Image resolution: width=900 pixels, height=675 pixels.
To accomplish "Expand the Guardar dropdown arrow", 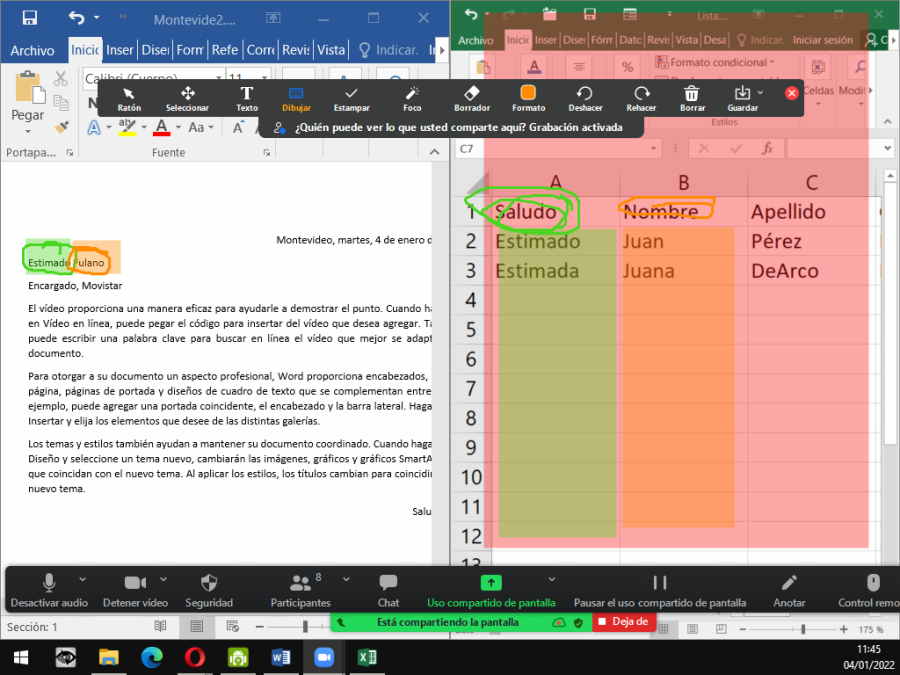I will coord(761,92).
